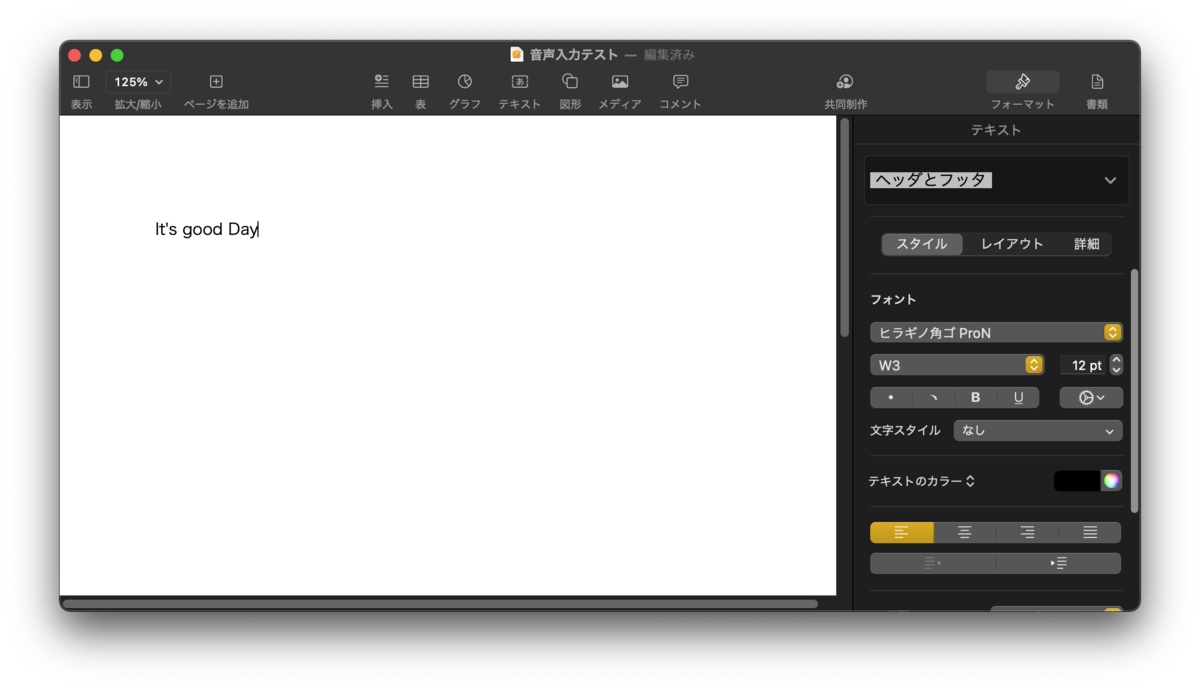Decrease indent of the paragraph
Viewport: 1200px width, 690px height.
pos(933,563)
